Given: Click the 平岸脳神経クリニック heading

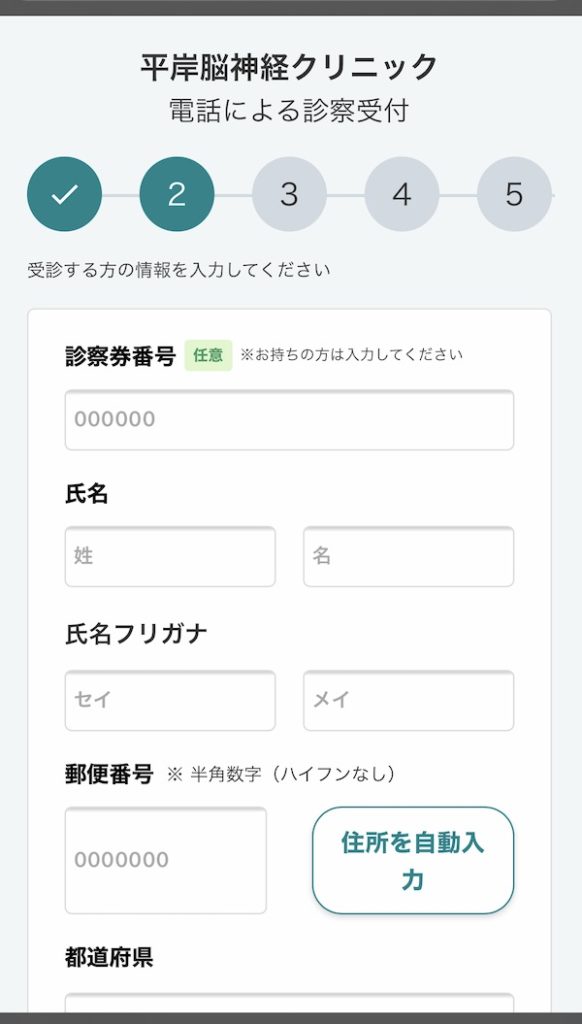Looking at the screenshot, I should (x=289, y=67).
